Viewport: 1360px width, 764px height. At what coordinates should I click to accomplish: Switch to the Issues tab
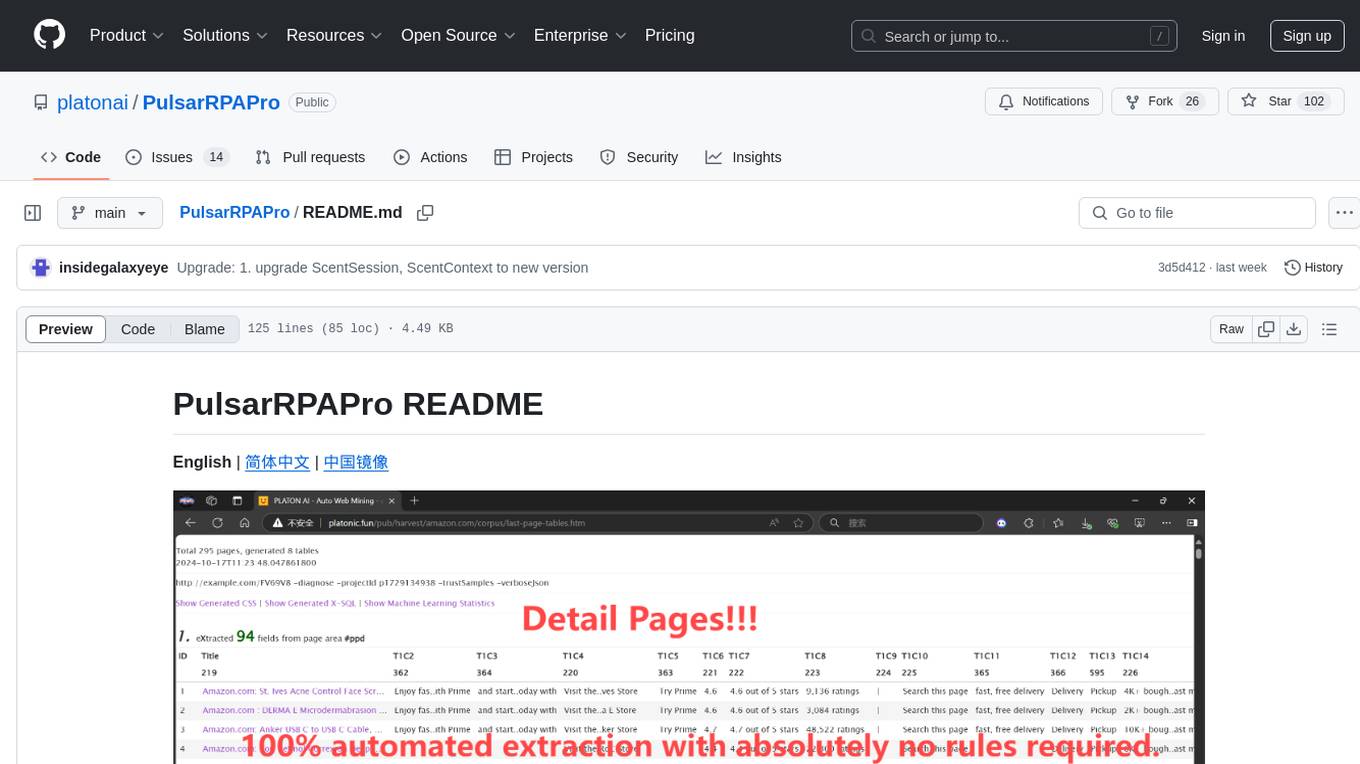177,157
